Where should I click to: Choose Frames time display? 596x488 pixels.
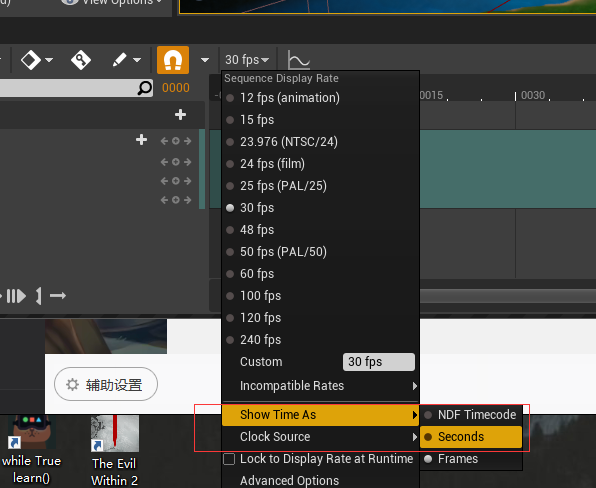point(471,459)
